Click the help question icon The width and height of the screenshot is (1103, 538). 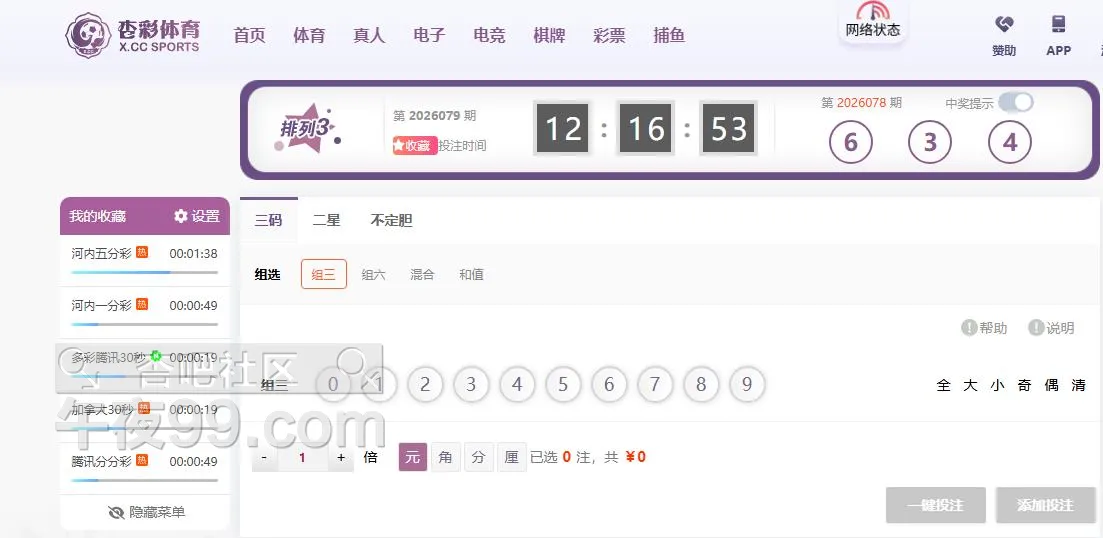click(968, 328)
